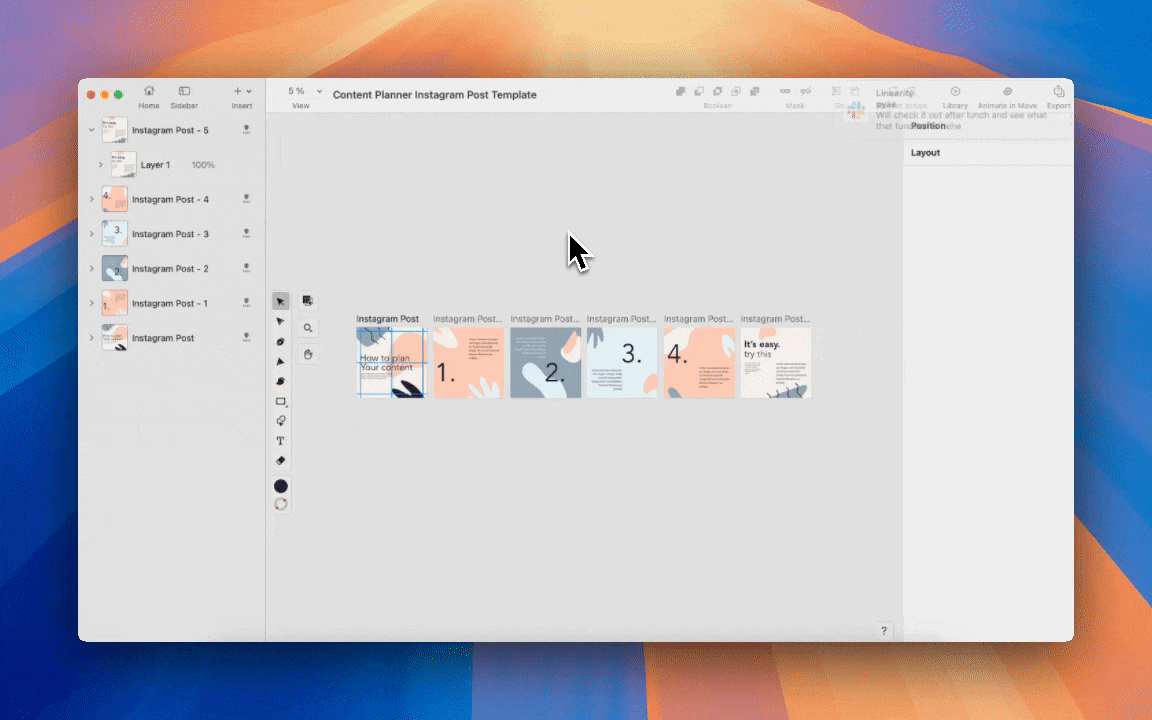
Task: Click the Instagram Post - 1 layer thumbnail
Action: click(115, 303)
